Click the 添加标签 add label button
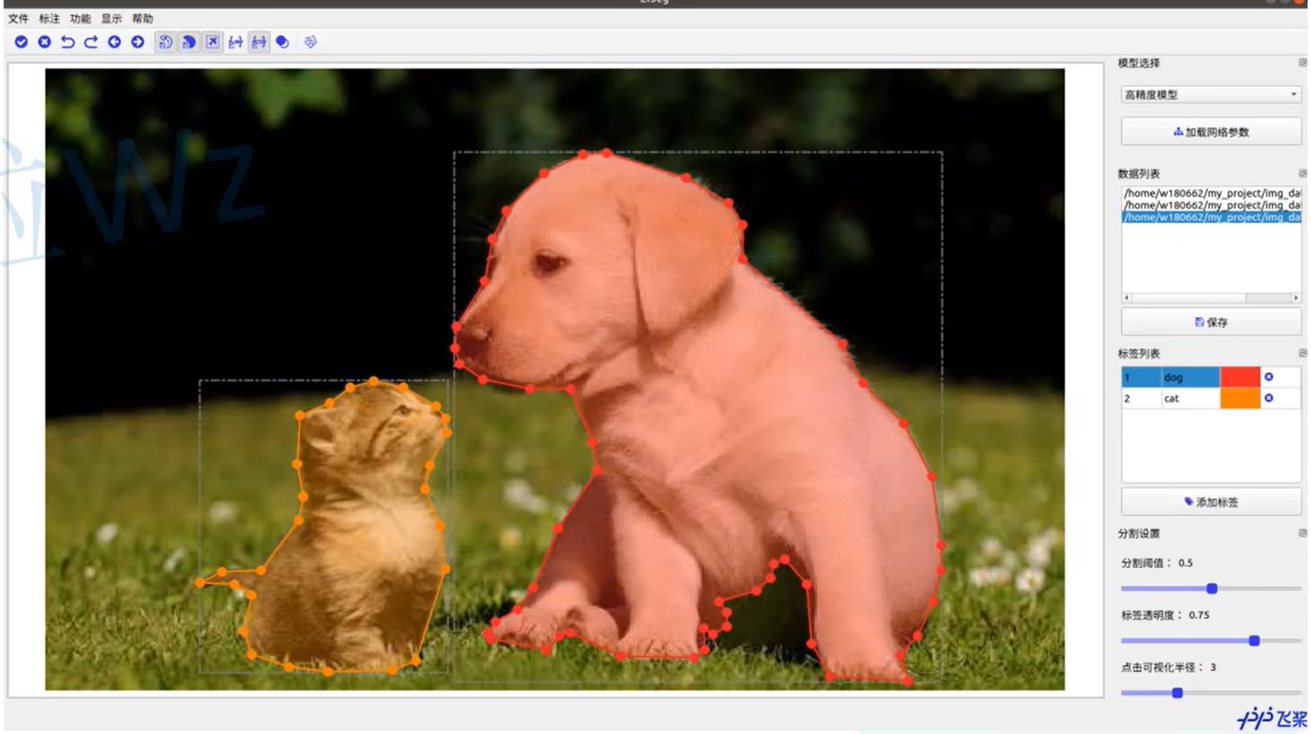This screenshot has width=1311, height=734. coord(1211,502)
